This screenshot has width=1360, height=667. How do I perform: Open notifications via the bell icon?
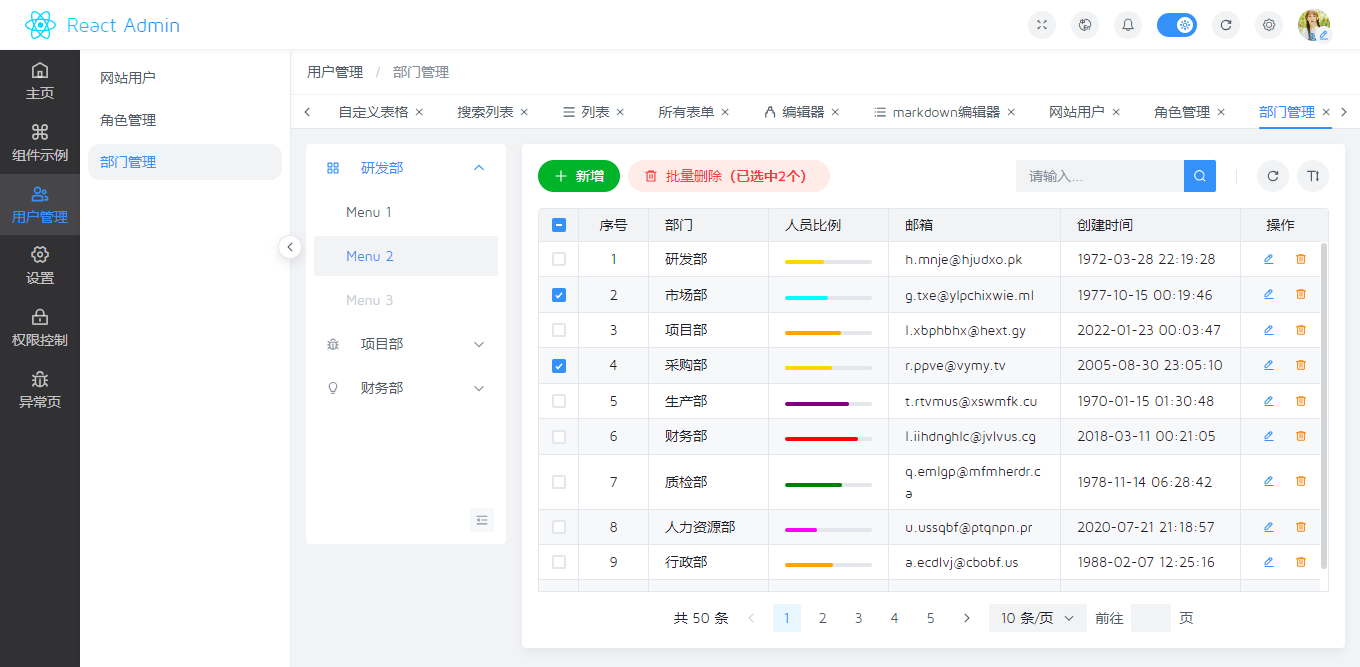pyautogui.click(x=1127, y=25)
